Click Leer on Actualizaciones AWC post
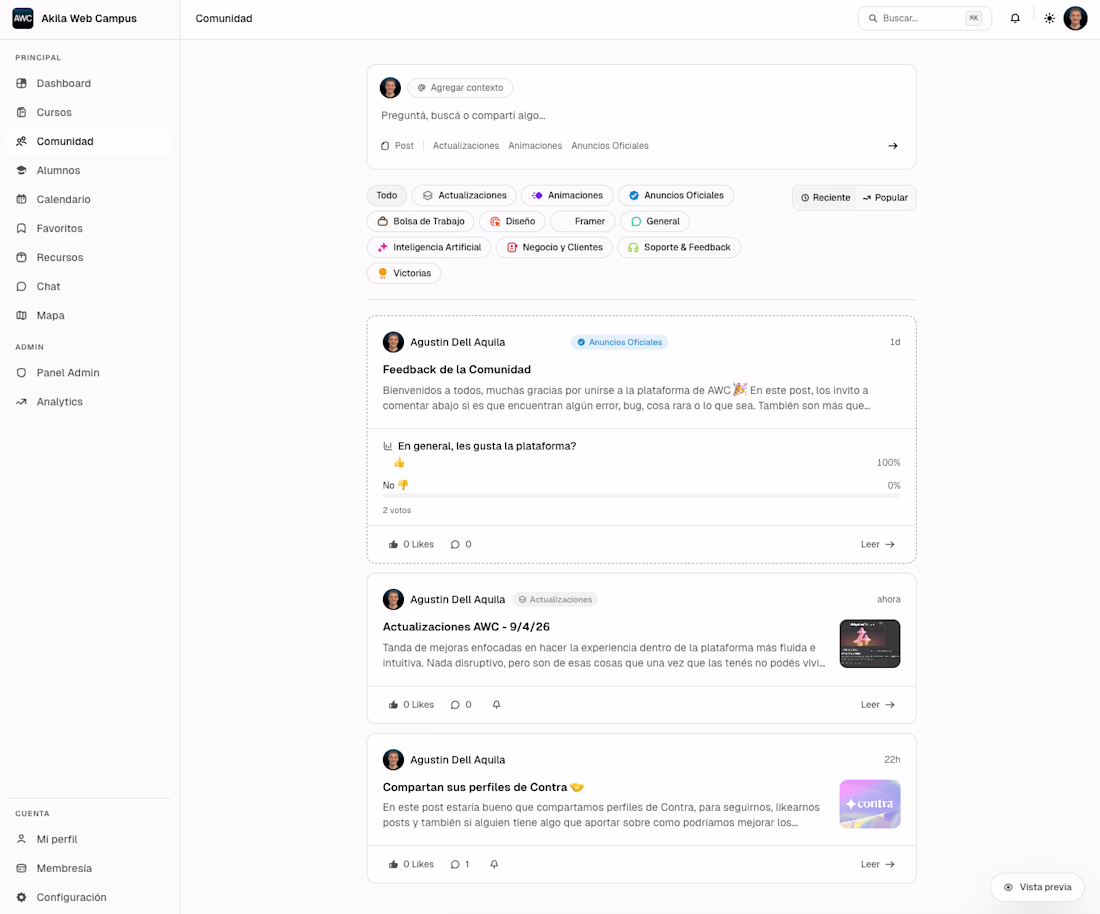Screen dimensions: 1100x914 coord(878,704)
